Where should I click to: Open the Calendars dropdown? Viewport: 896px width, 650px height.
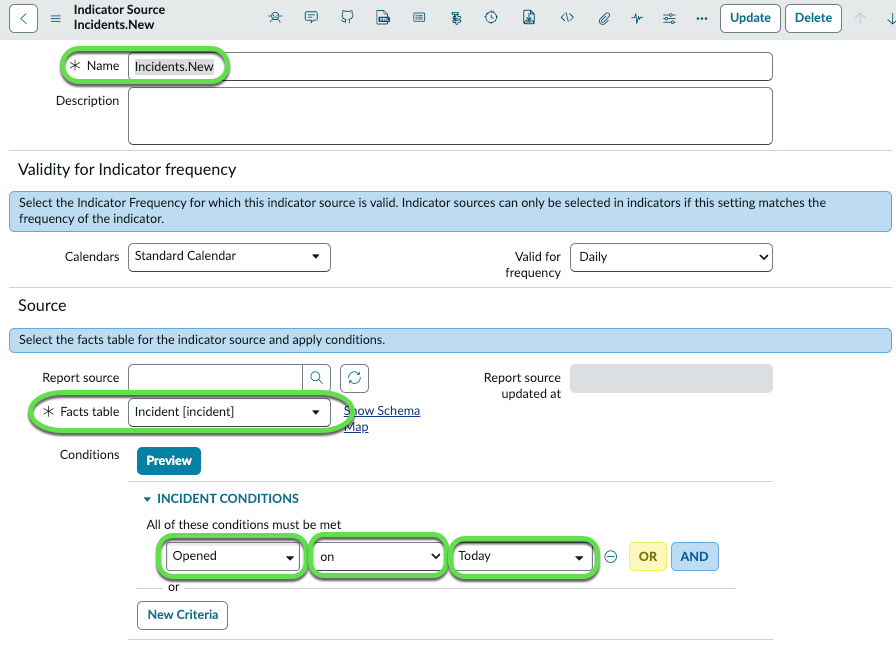229,257
